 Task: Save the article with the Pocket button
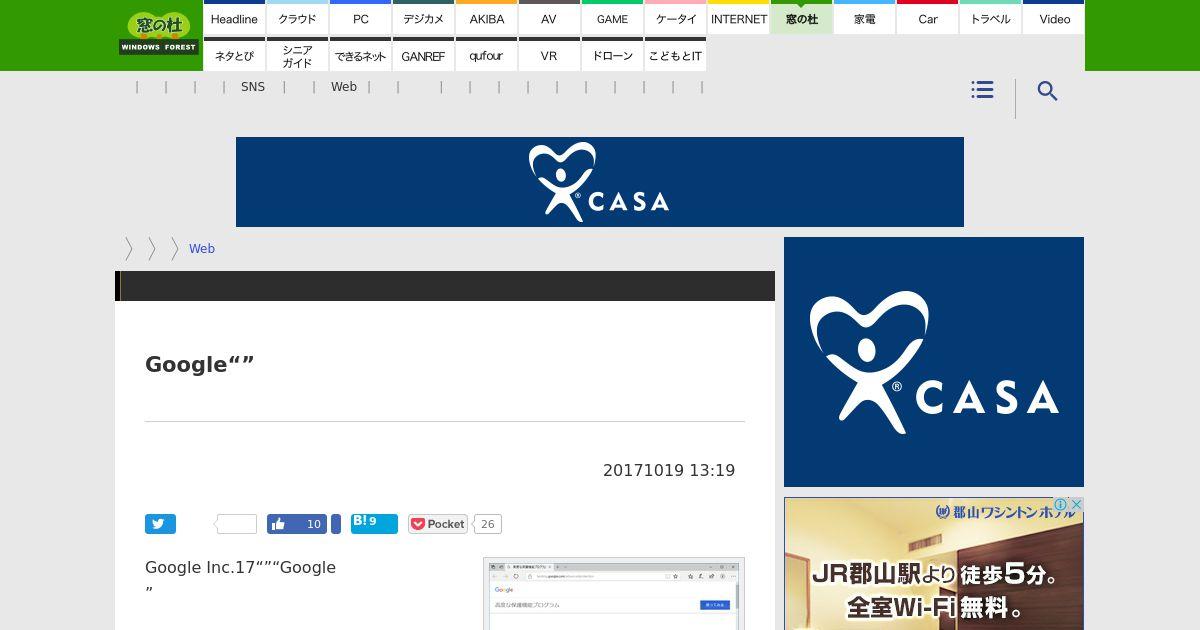(438, 524)
